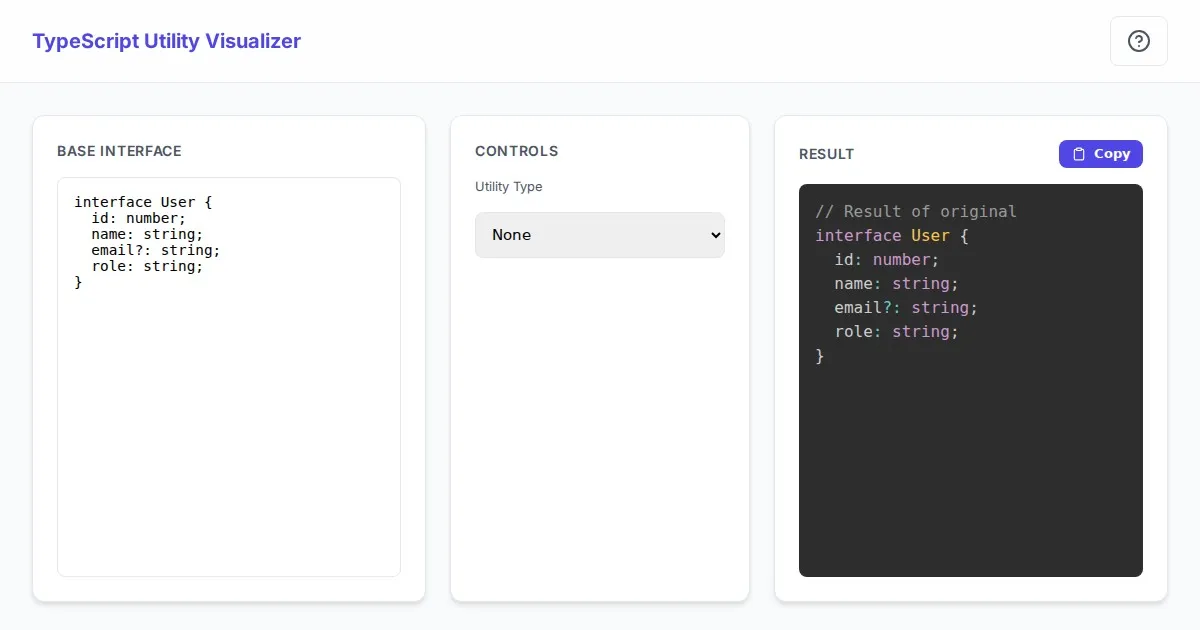Click the chevron arrow on Utility Type select
The width and height of the screenshot is (1200, 630).
point(714,235)
